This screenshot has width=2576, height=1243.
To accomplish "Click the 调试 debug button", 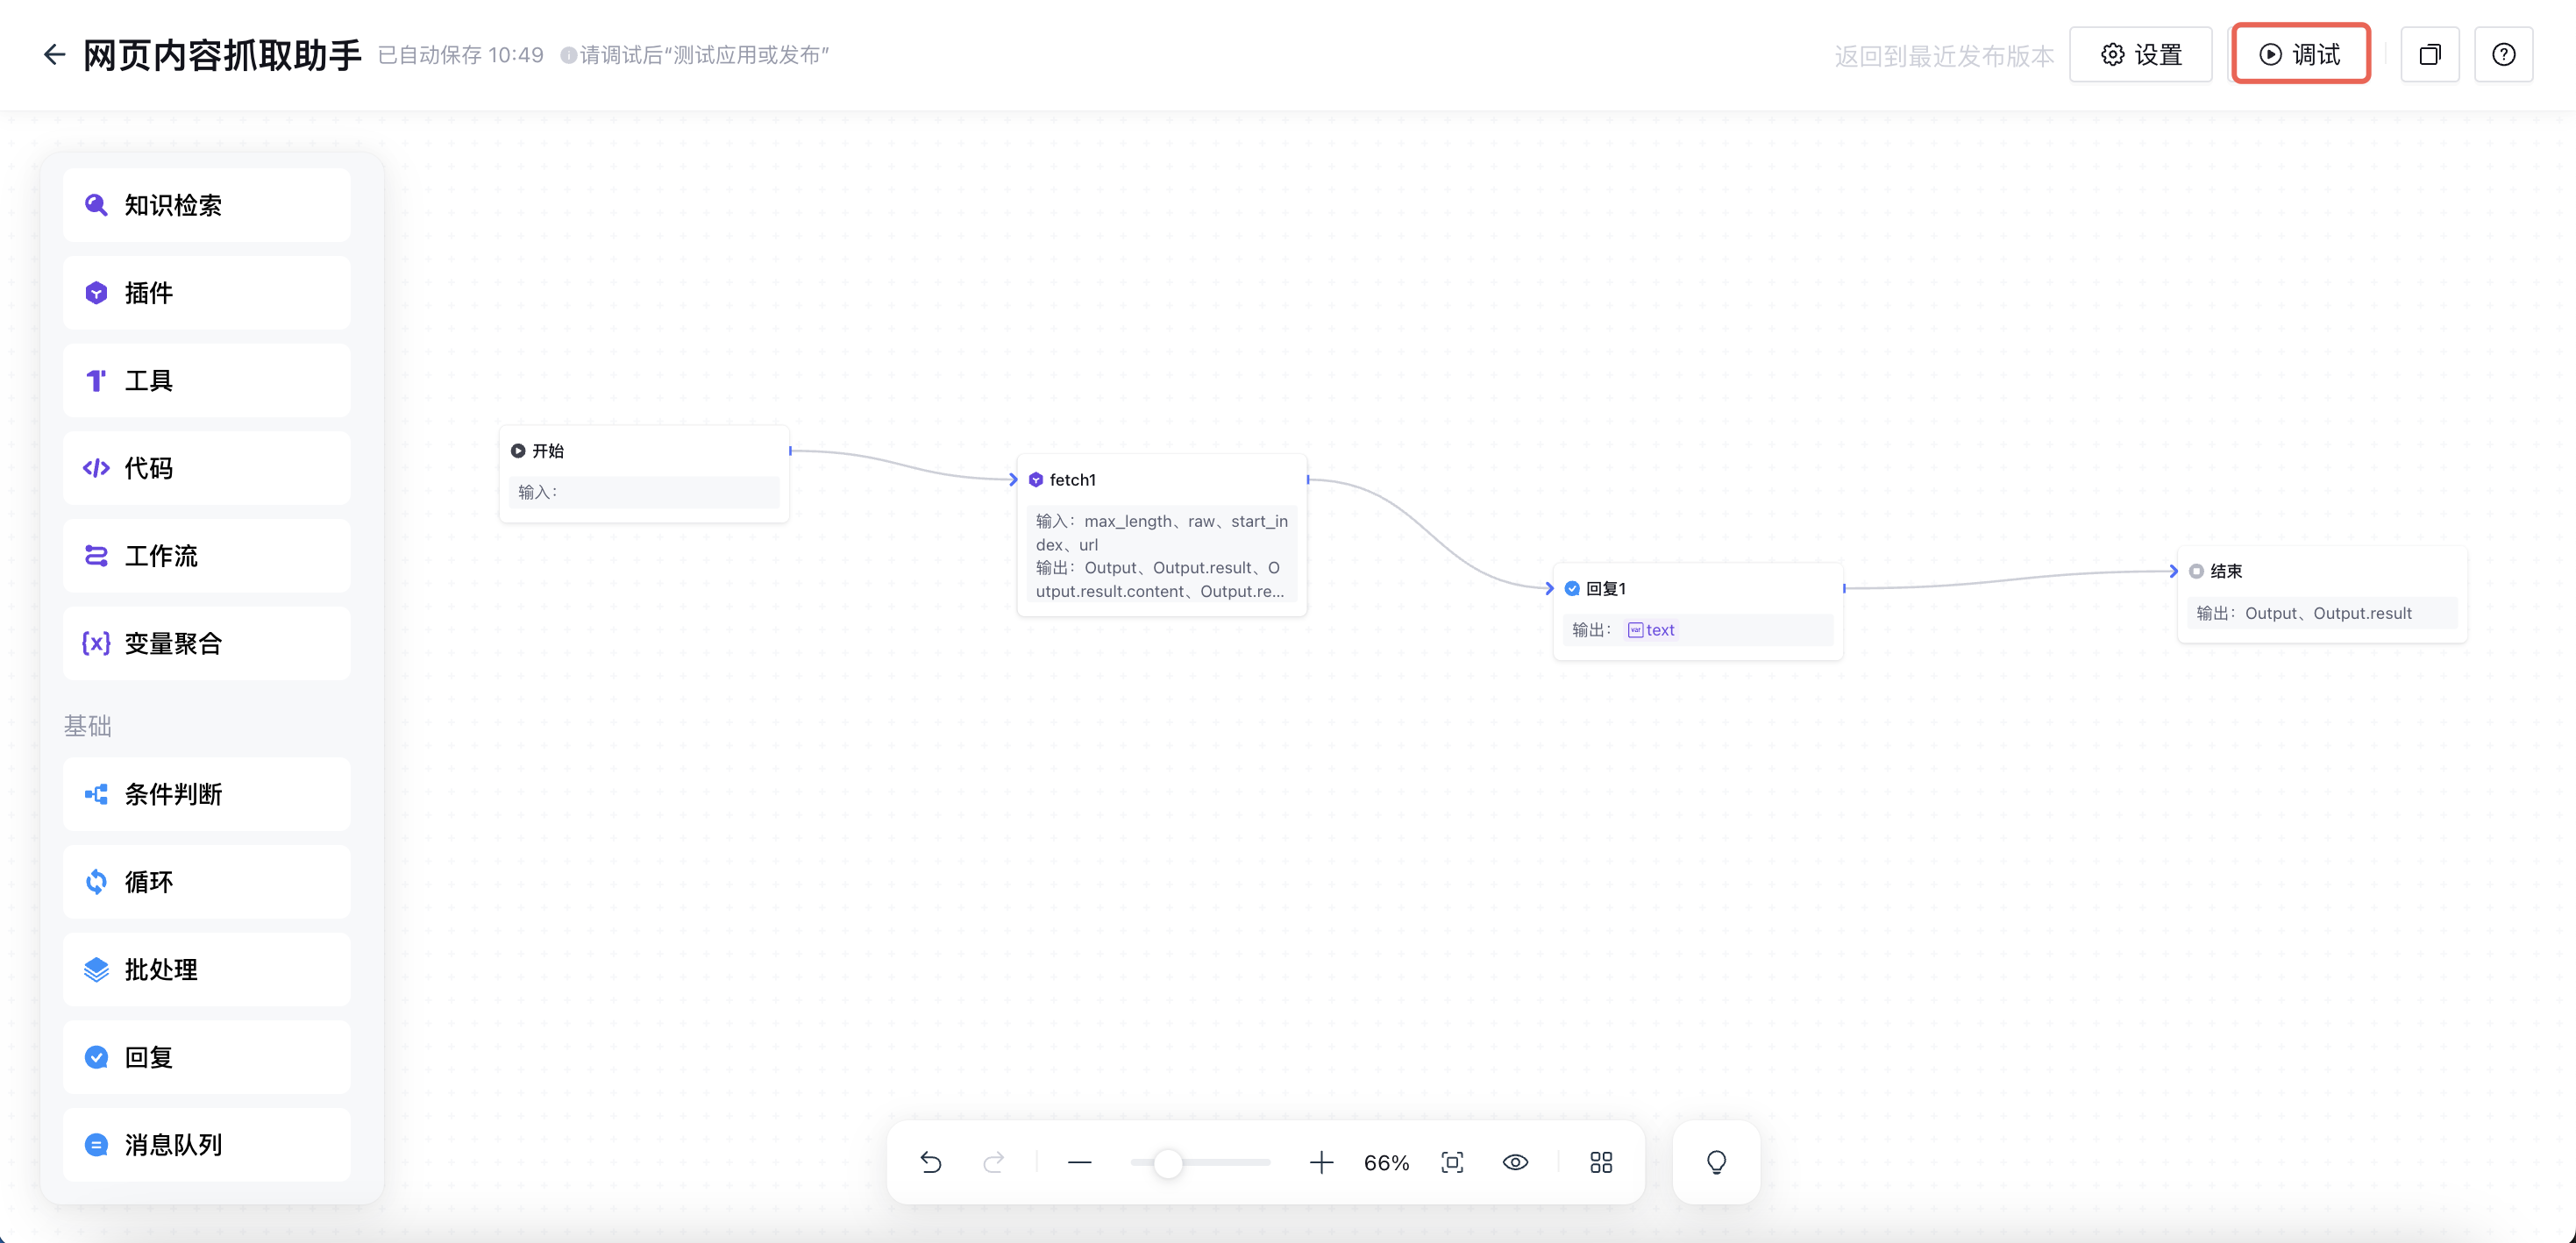I will point(2300,54).
